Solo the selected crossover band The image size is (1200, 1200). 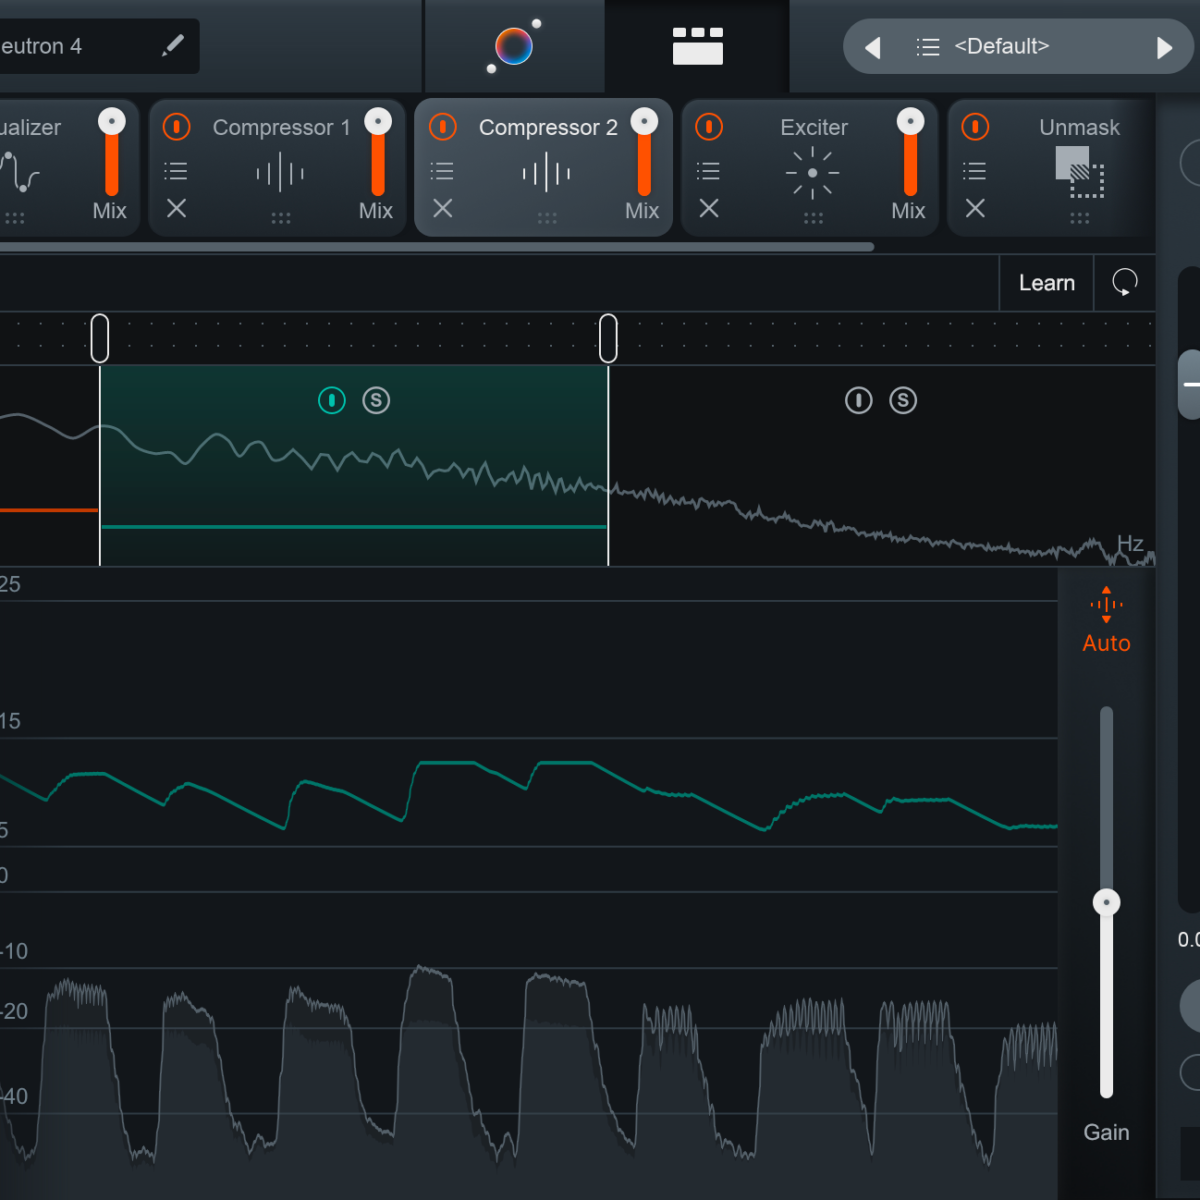(376, 400)
